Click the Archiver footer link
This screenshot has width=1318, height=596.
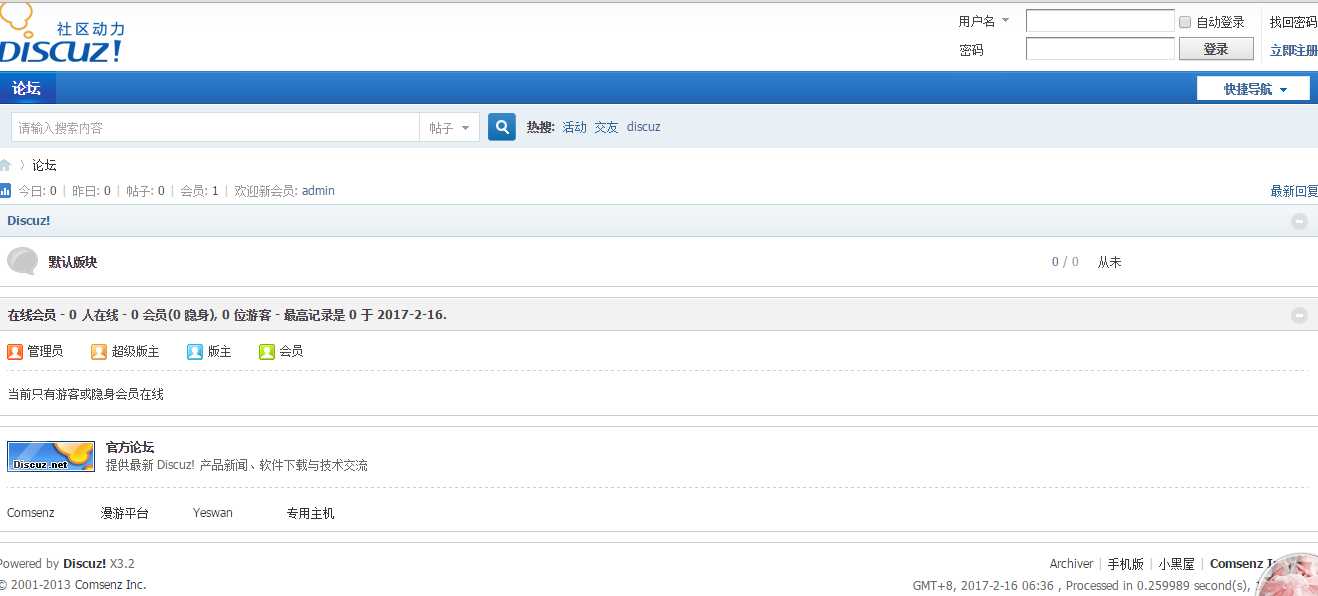[1072, 564]
